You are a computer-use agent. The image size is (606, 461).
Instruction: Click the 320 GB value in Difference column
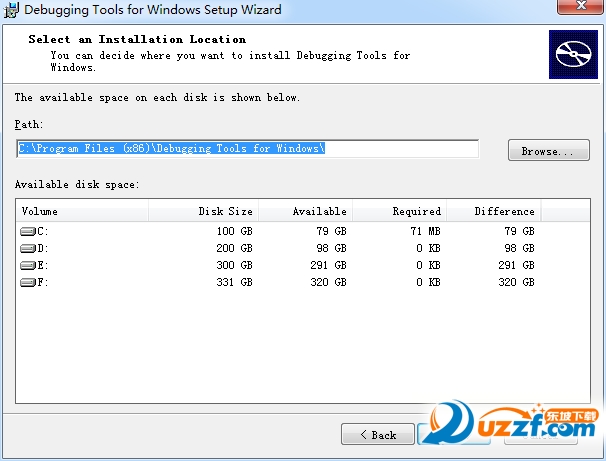tap(516, 282)
